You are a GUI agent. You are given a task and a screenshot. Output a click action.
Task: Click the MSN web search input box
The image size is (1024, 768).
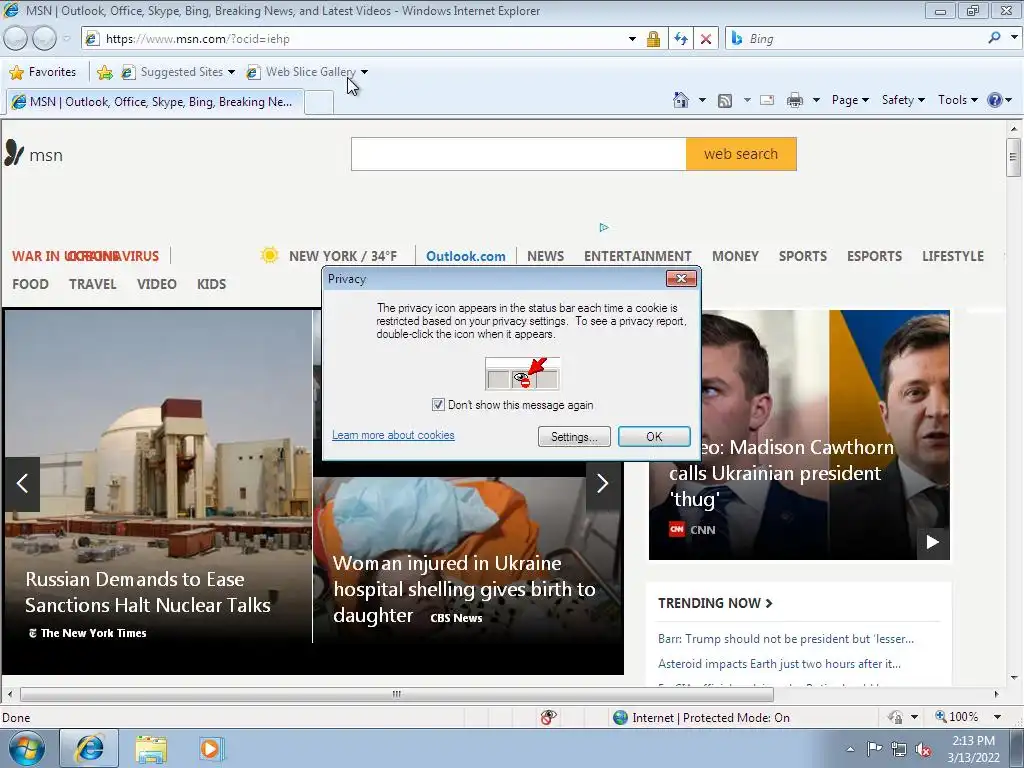point(519,154)
